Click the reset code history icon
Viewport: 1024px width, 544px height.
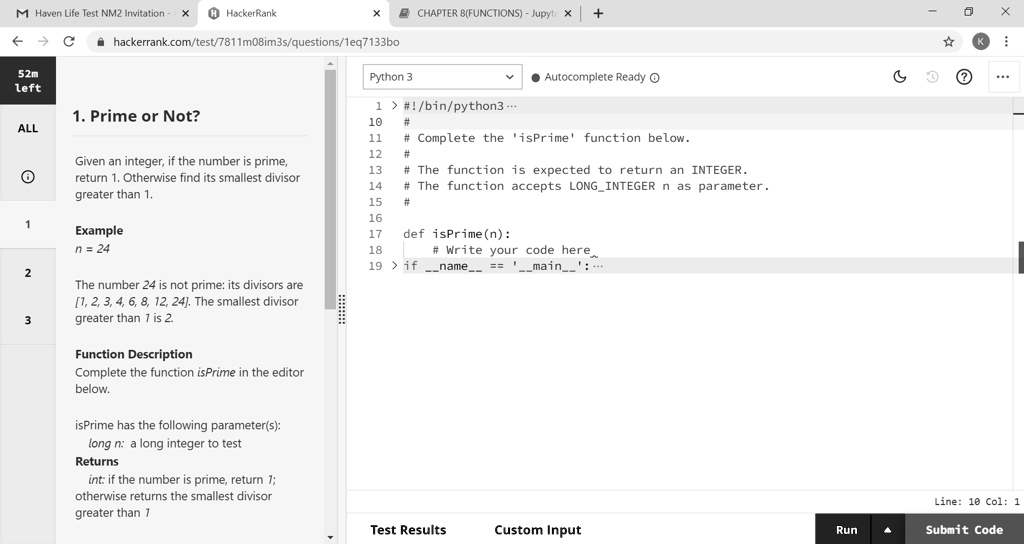click(x=933, y=77)
